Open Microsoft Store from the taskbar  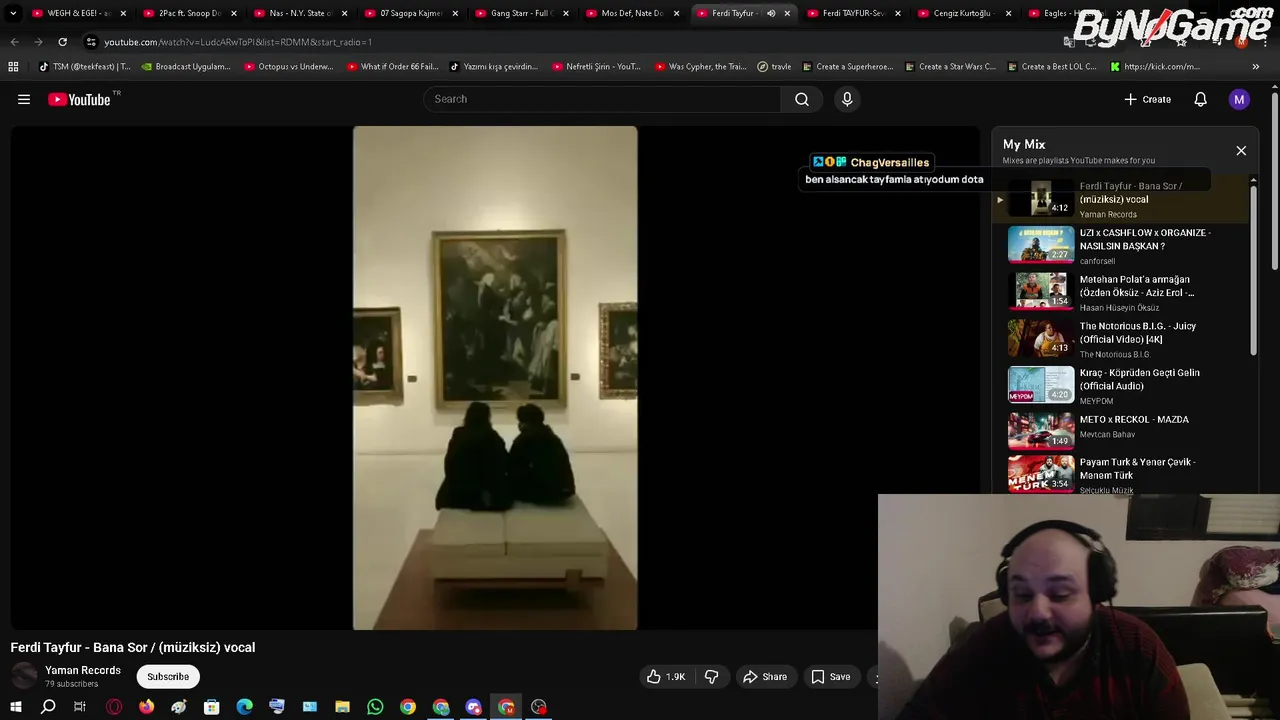[x=212, y=707]
